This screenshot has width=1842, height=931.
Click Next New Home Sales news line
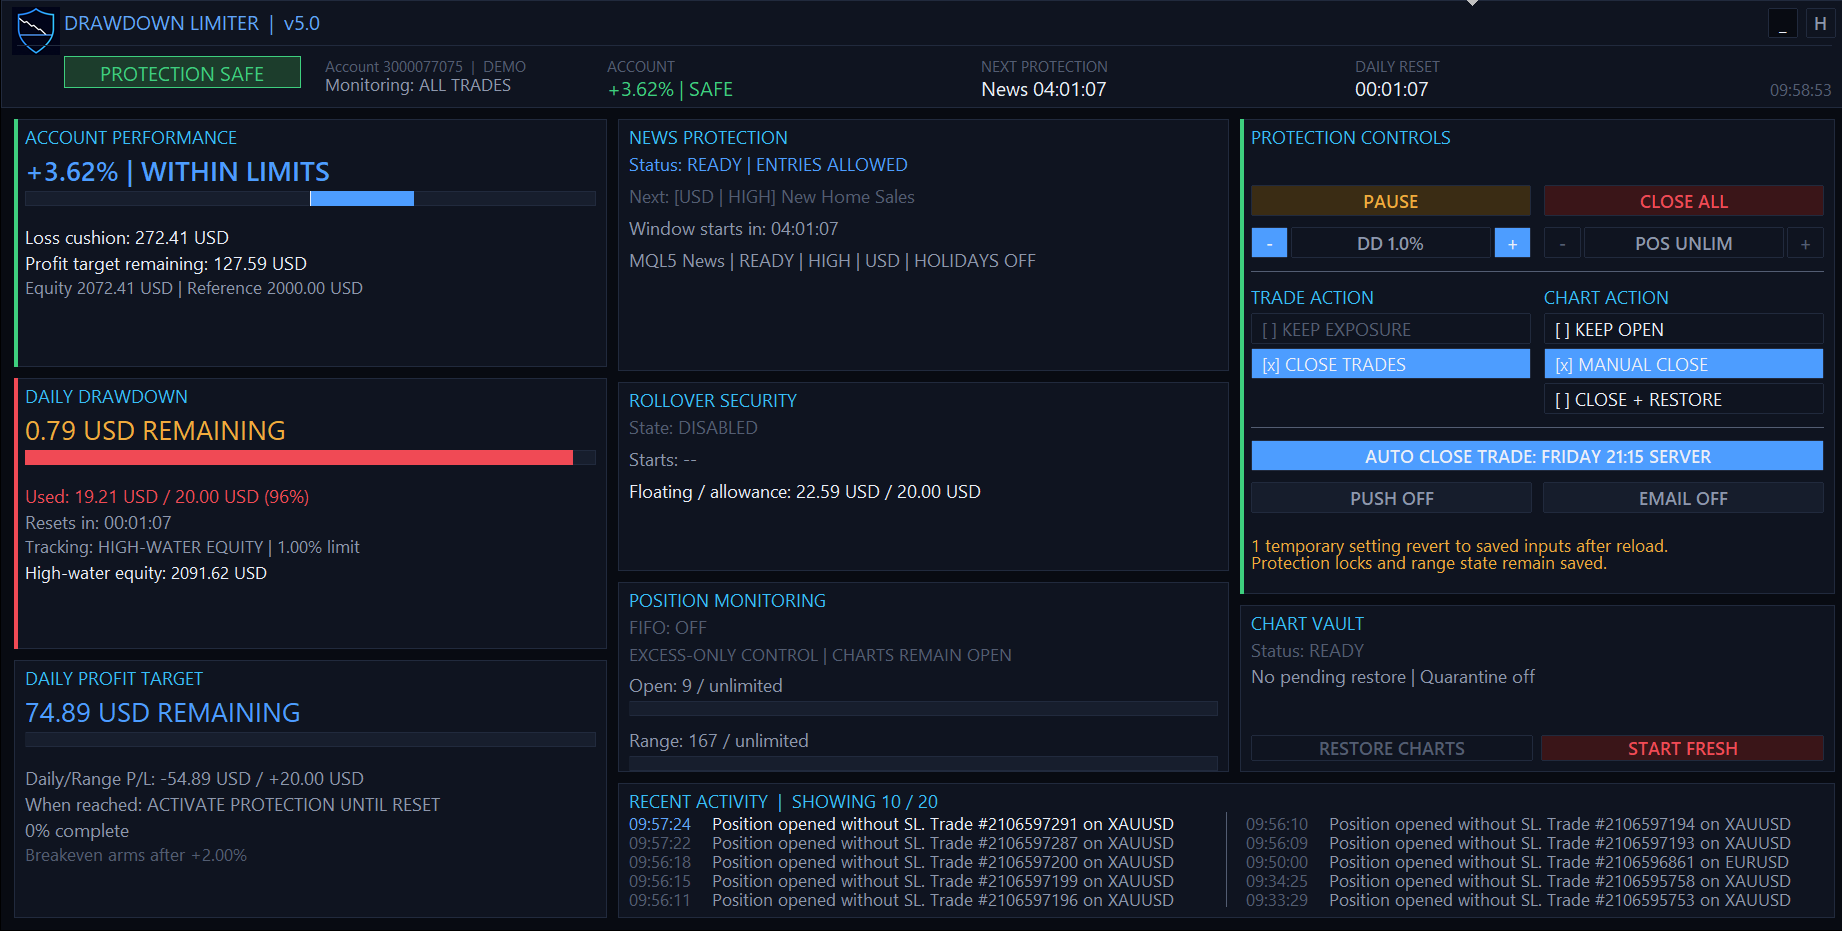[772, 197]
